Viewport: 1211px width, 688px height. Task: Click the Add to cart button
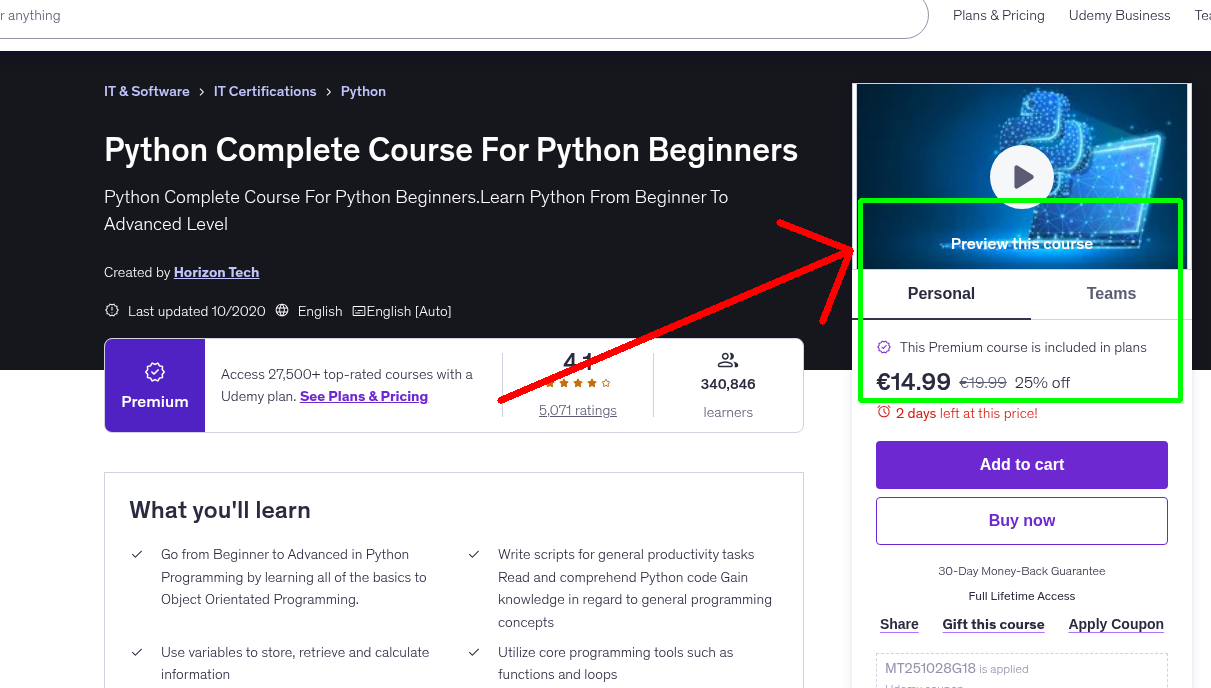pyautogui.click(x=1021, y=465)
